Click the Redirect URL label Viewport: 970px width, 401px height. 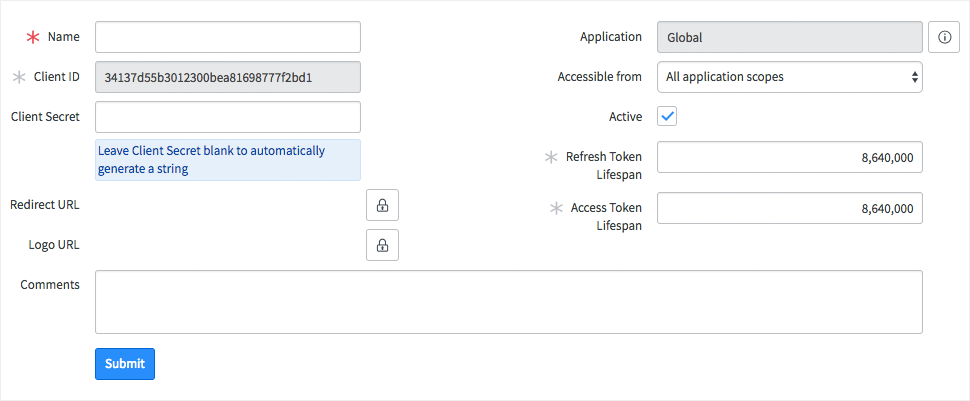(x=44, y=205)
